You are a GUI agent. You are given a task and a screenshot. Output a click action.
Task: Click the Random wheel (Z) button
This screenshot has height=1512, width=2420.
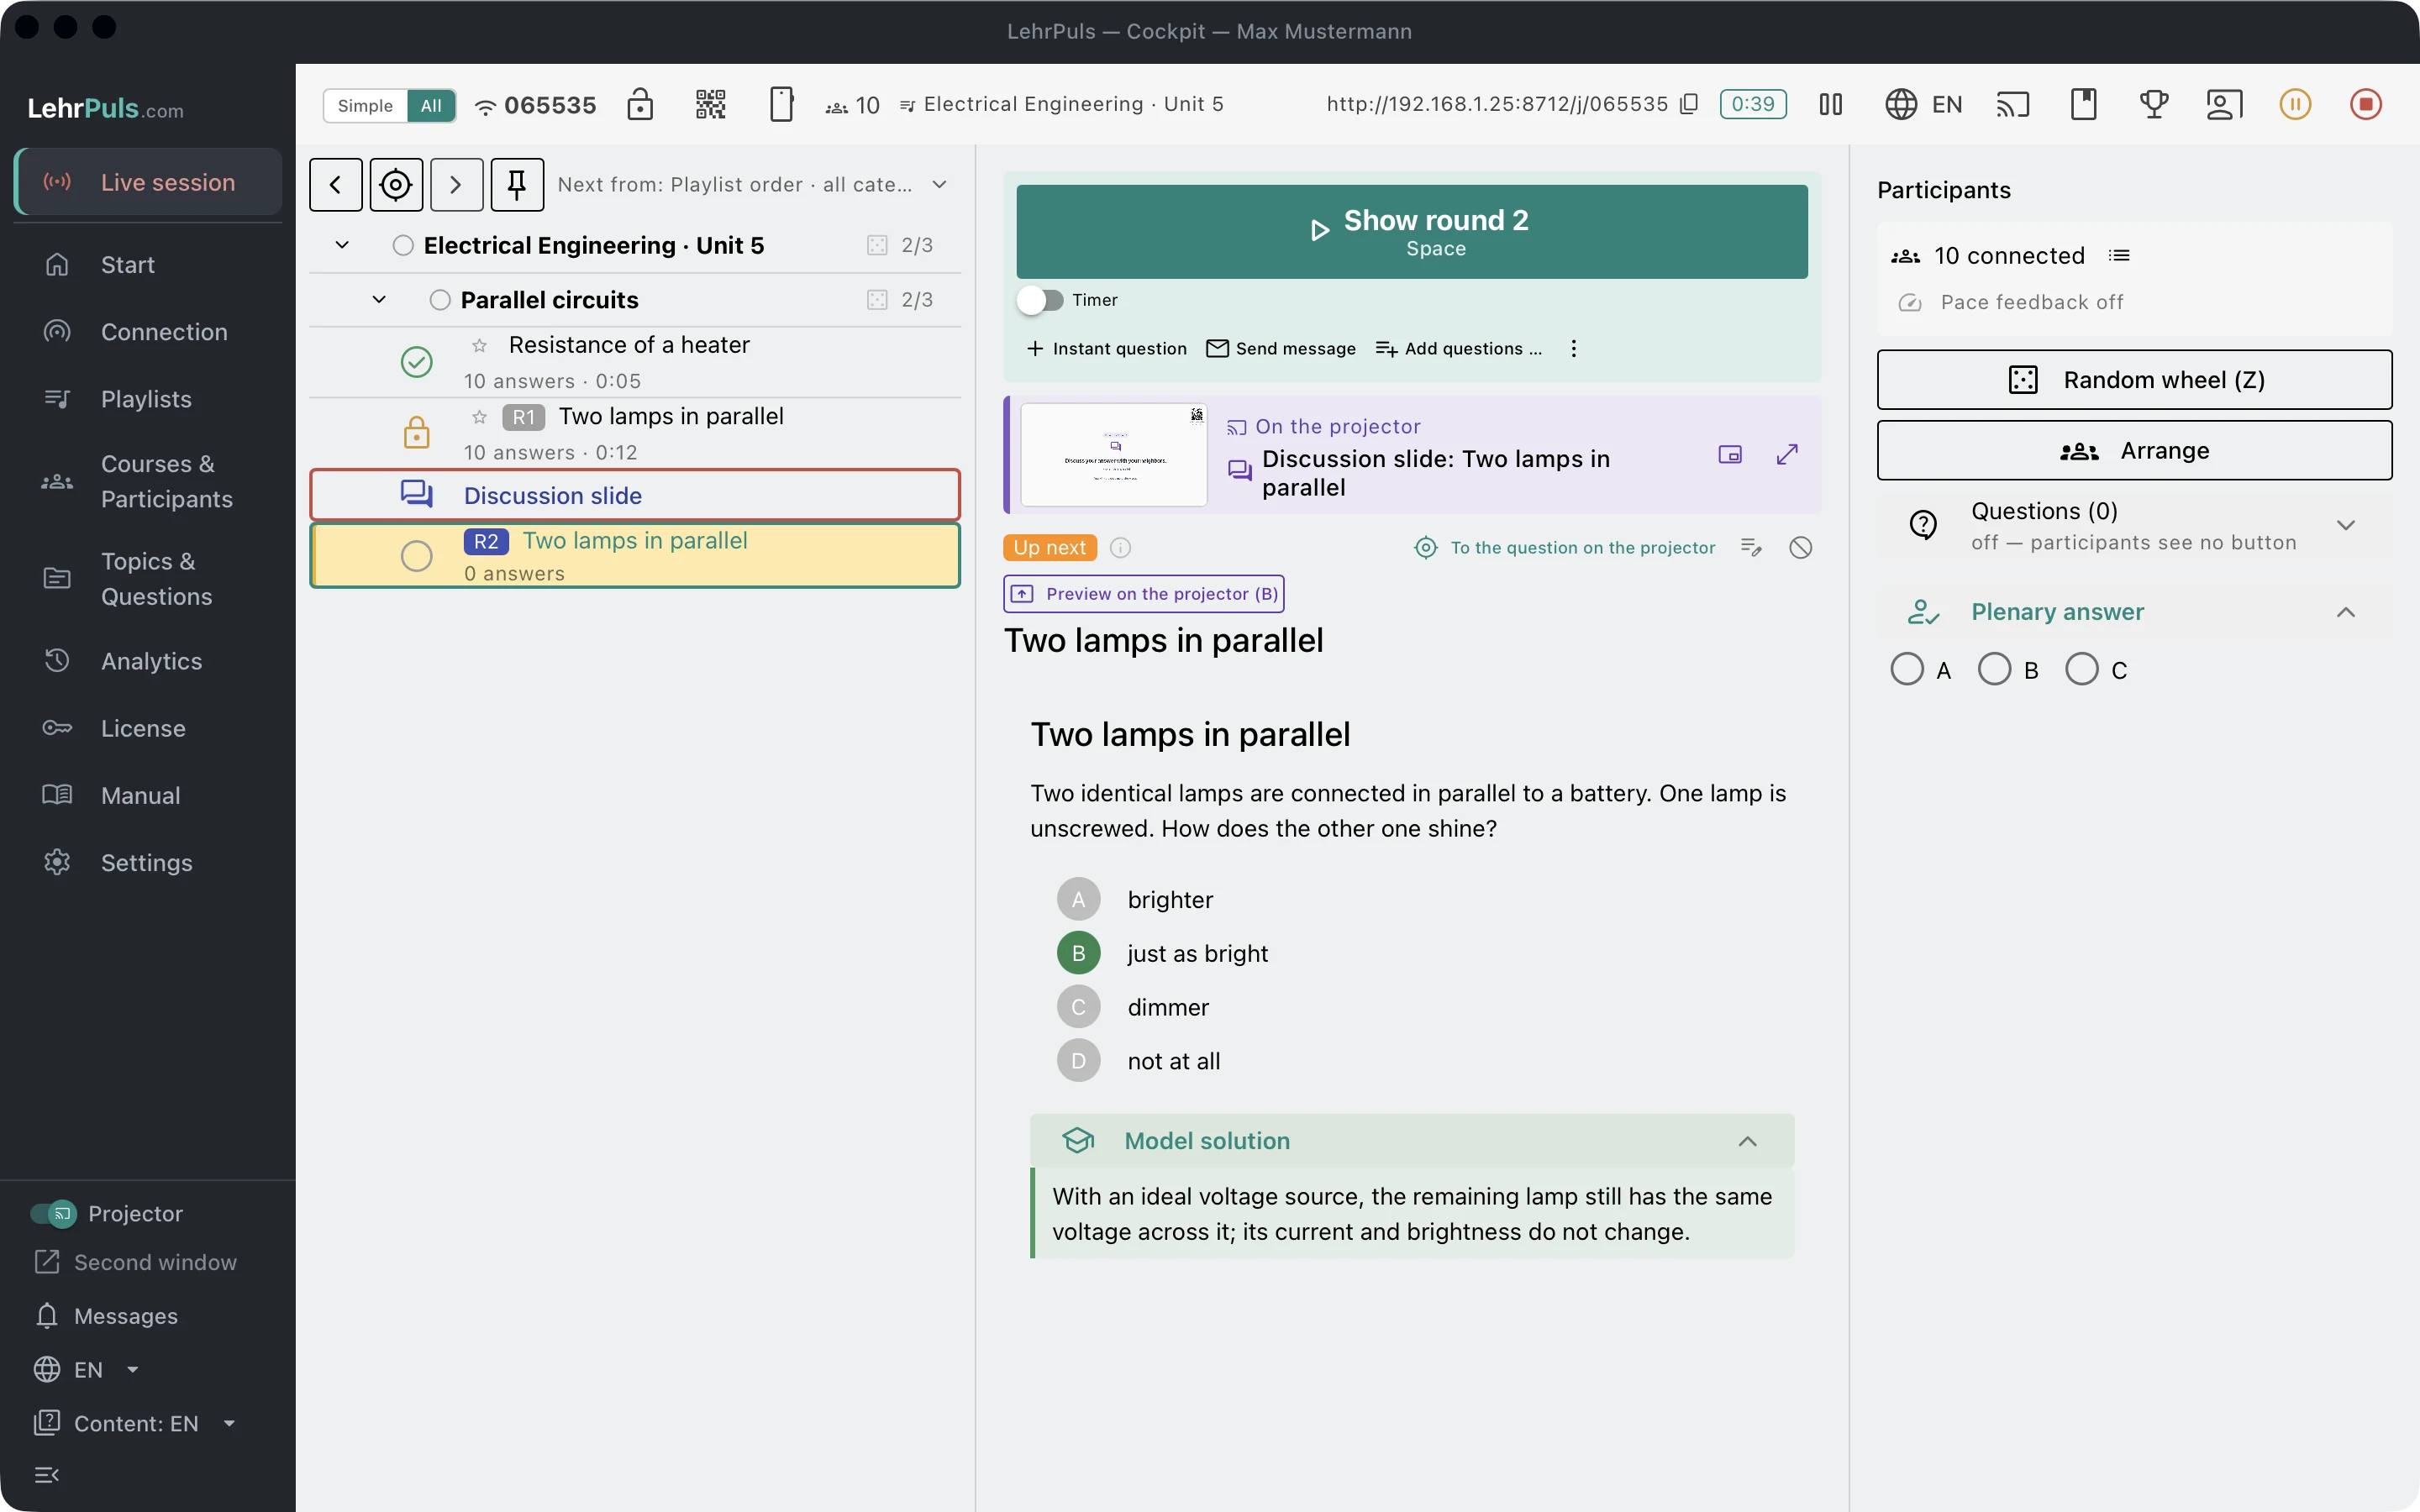tap(2134, 380)
